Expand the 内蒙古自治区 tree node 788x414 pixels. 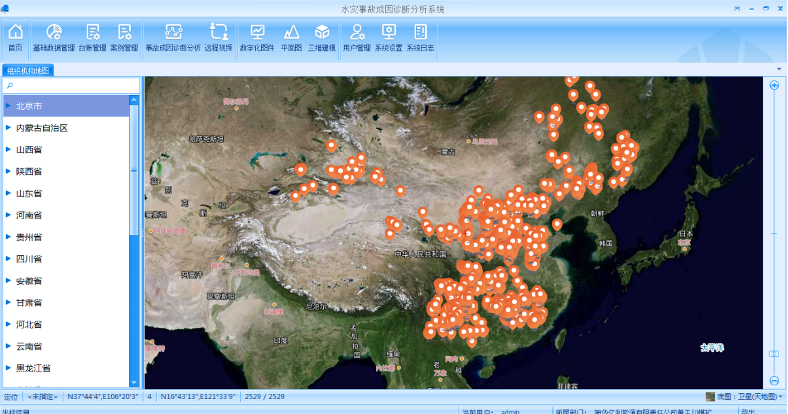[8, 127]
